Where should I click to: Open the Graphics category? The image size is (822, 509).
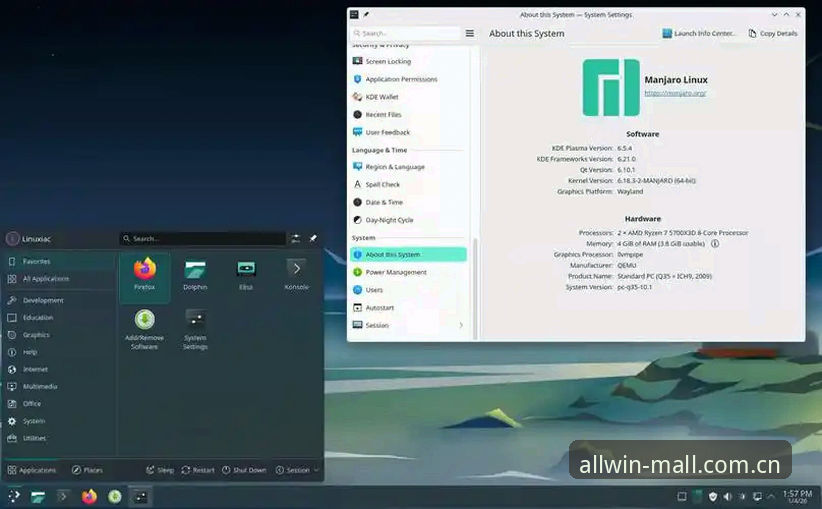(58, 335)
